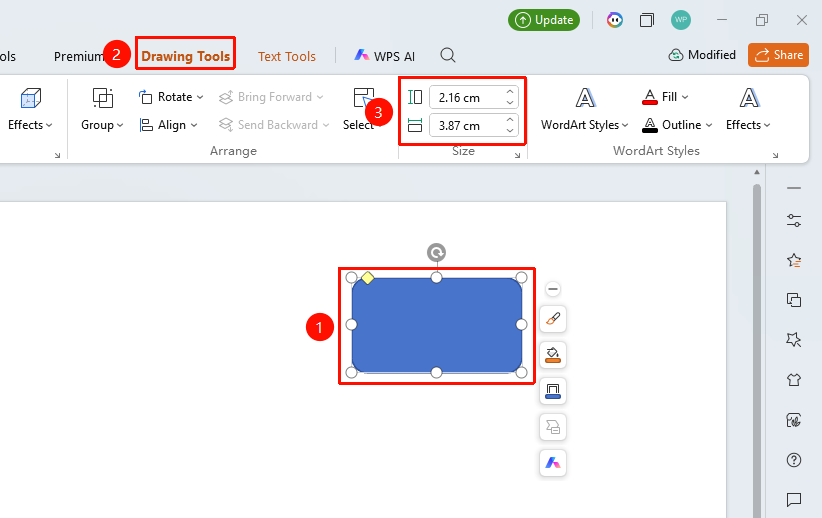This screenshot has height=518, width=822.
Task: Open the 3D Effects dropdown at left
Action: pos(30,125)
